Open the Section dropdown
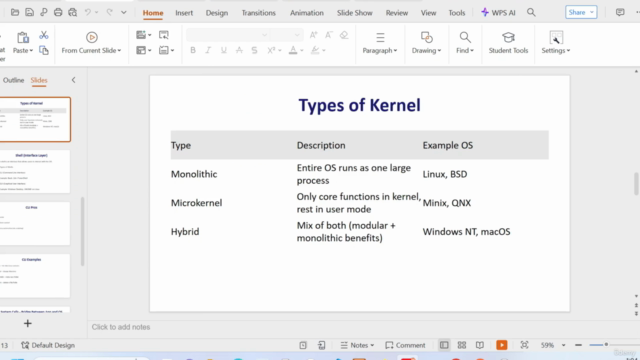Image resolution: width=640 pixels, height=360 pixels. coord(166,50)
